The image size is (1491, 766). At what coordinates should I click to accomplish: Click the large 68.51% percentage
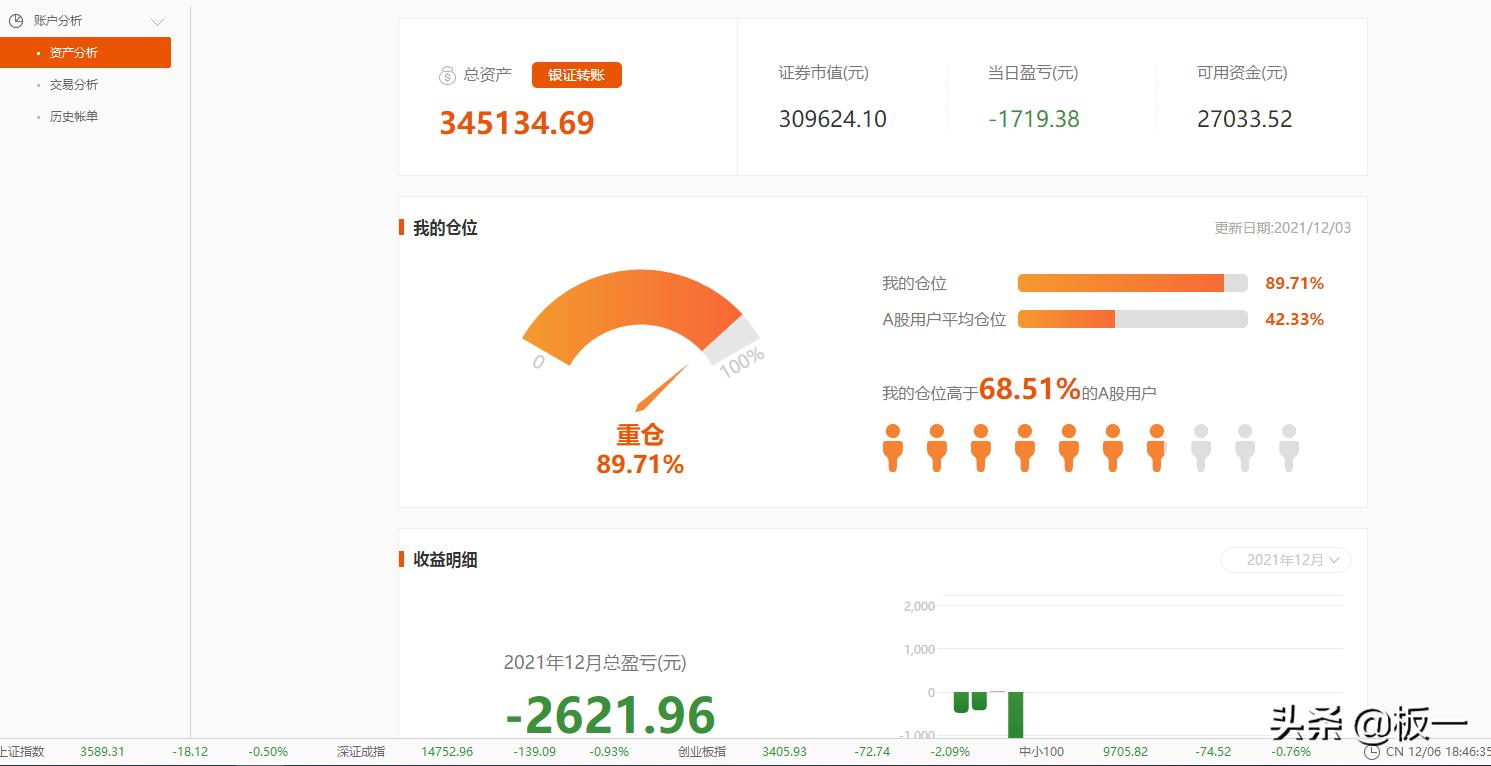pyautogui.click(x=1030, y=389)
